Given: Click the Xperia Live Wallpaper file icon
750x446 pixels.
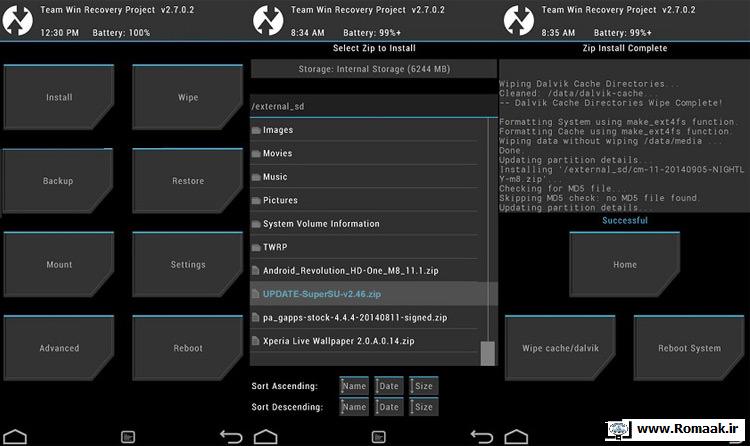Looking at the screenshot, I should click(x=256, y=341).
